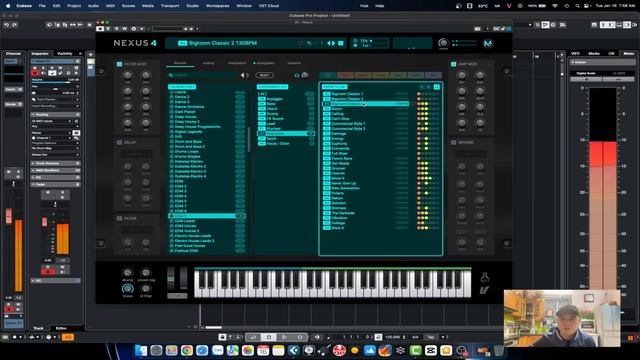Click the grid view icon in preset panel header
Image resolution: width=640 pixels, height=360 pixels.
pyautogui.click(x=436, y=87)
